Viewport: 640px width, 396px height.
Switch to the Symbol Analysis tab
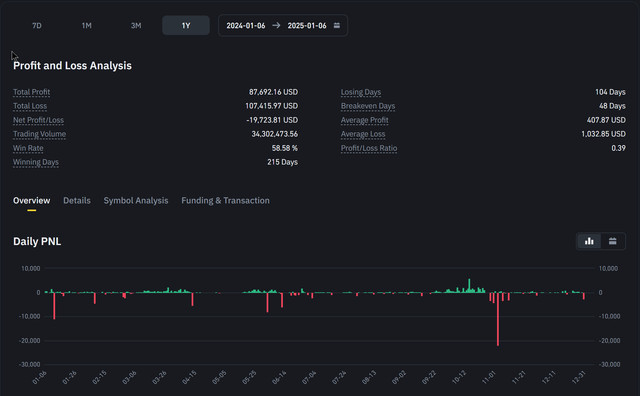[x=136, y=200]
